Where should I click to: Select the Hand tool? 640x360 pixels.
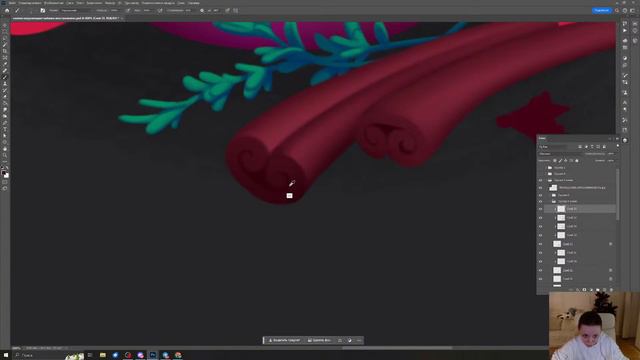5,149
